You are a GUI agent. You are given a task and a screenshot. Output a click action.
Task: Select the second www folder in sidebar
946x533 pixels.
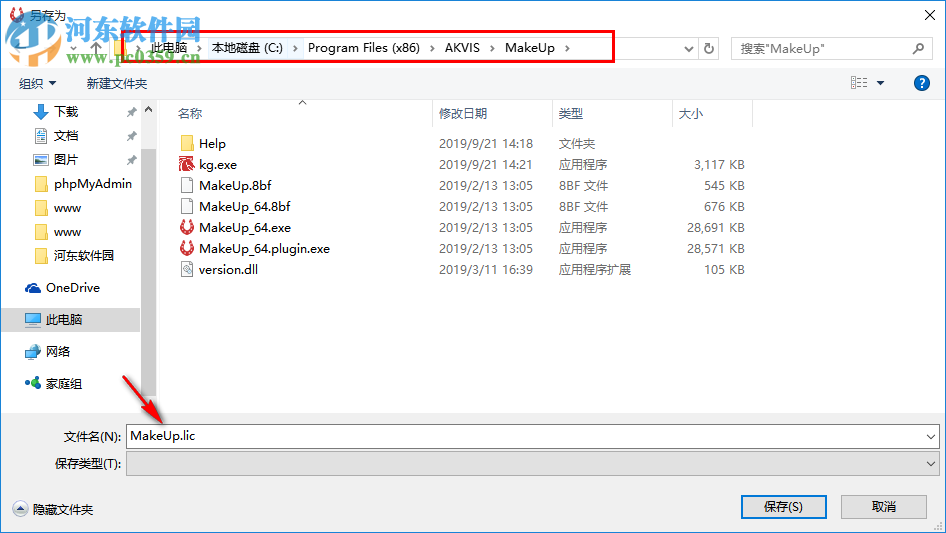[x=68, y=232]
